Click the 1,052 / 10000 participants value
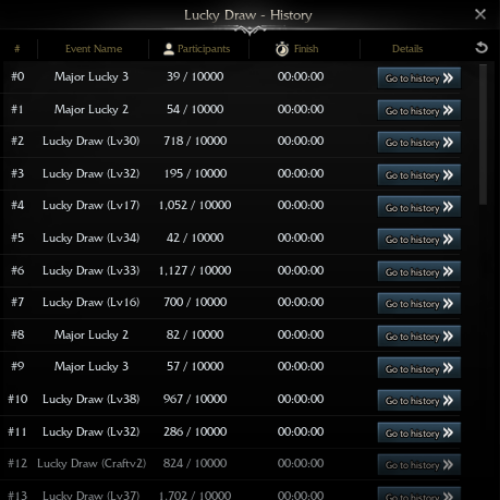 195,205
